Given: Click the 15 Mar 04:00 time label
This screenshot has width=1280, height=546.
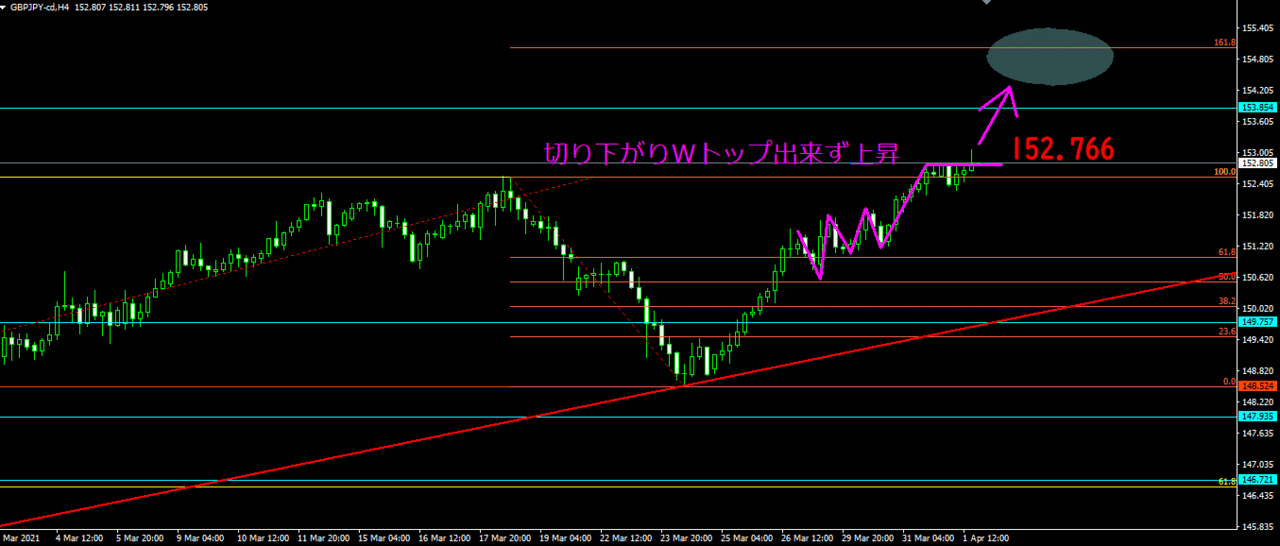Looking at the screenshot, I should point(386,537).
